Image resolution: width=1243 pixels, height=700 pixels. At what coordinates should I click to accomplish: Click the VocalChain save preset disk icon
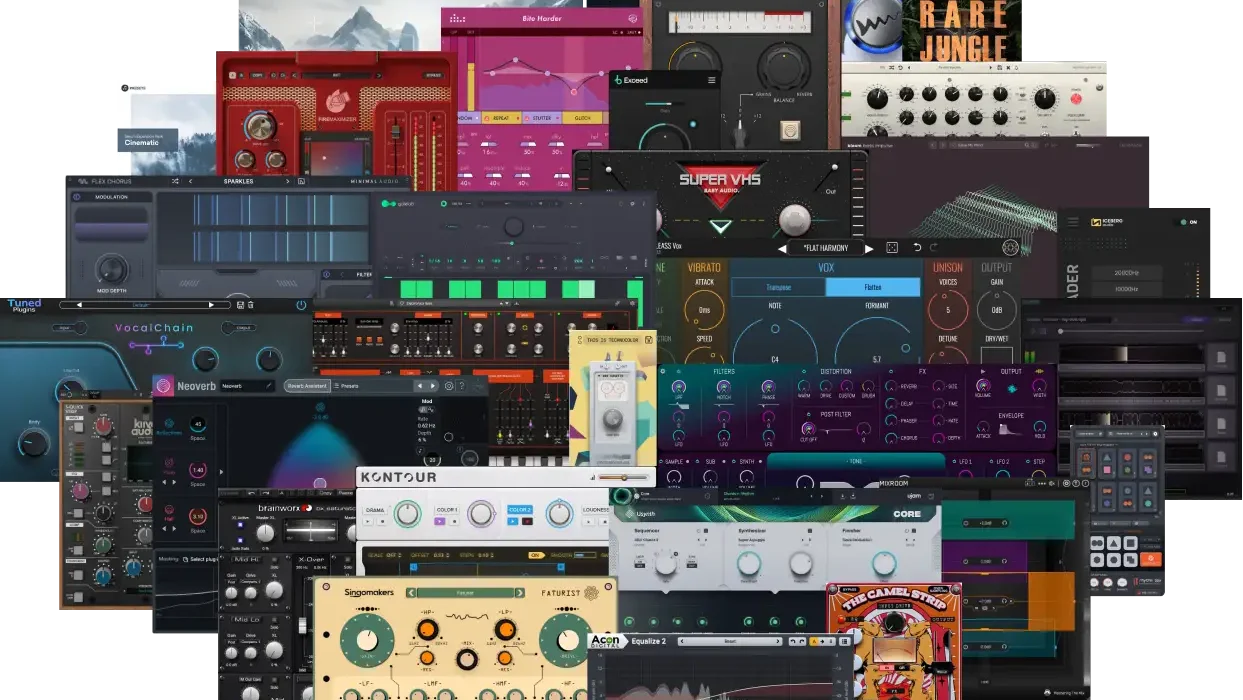(239, 305)
